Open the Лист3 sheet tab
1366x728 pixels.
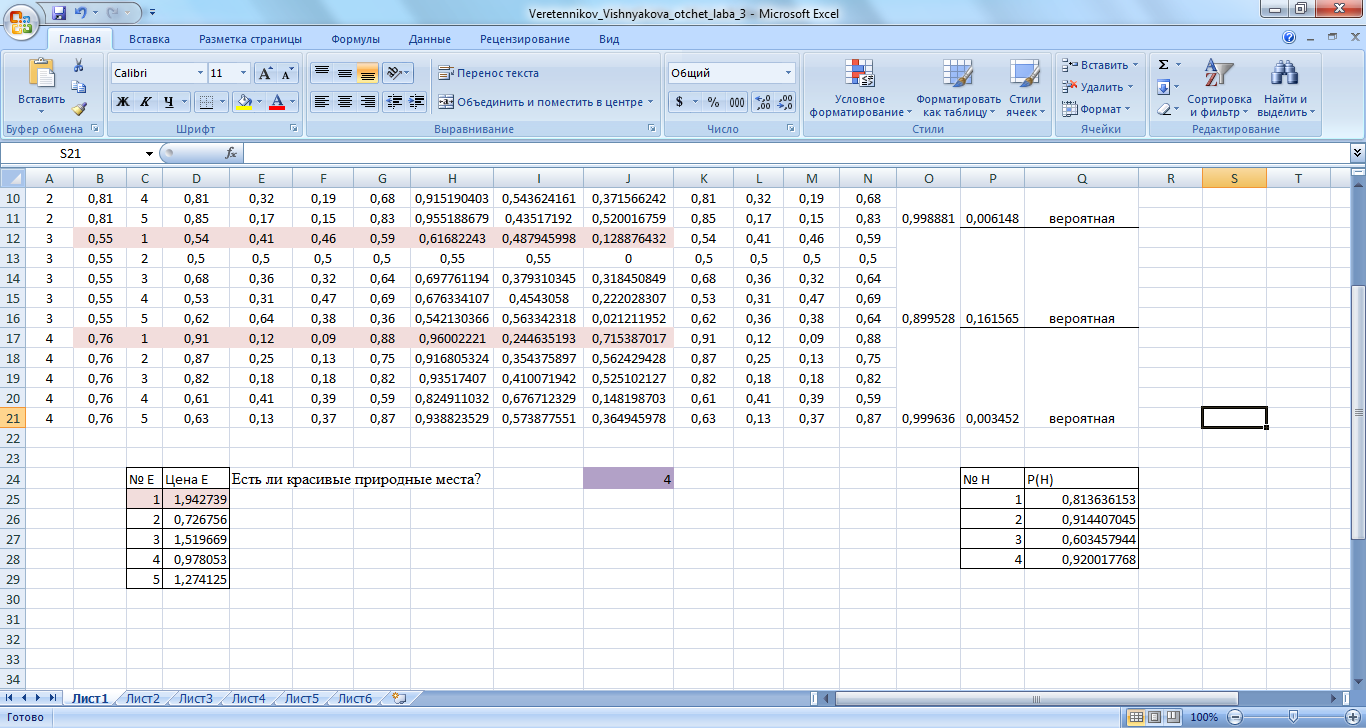195,699
